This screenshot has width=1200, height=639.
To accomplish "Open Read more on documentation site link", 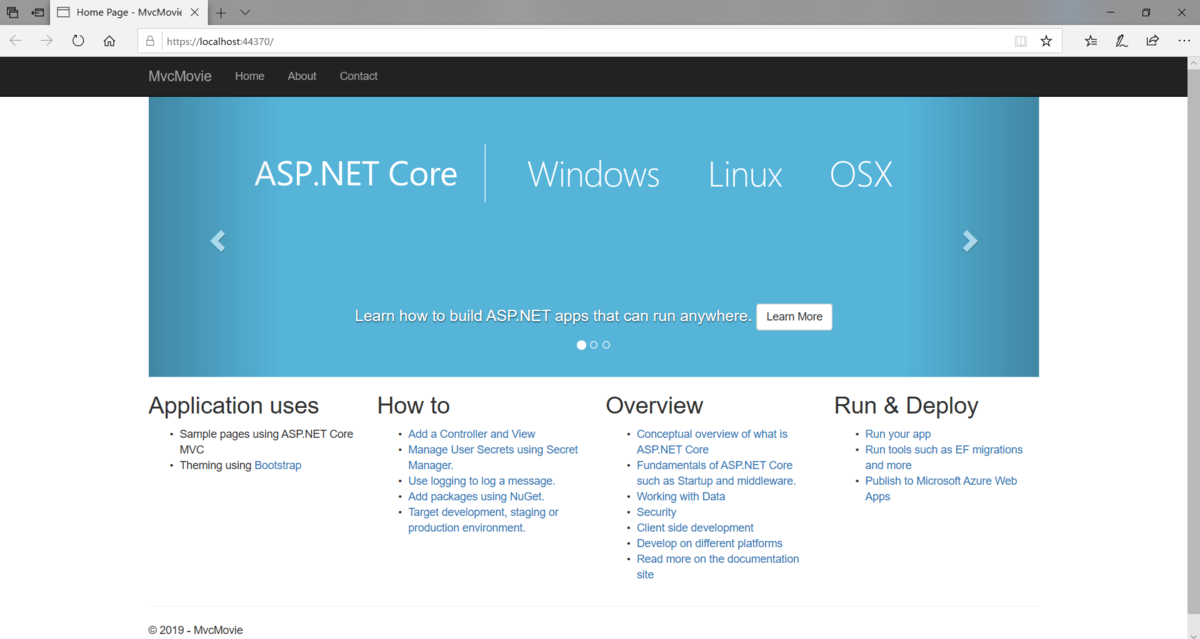I will (x=718, y=567).
